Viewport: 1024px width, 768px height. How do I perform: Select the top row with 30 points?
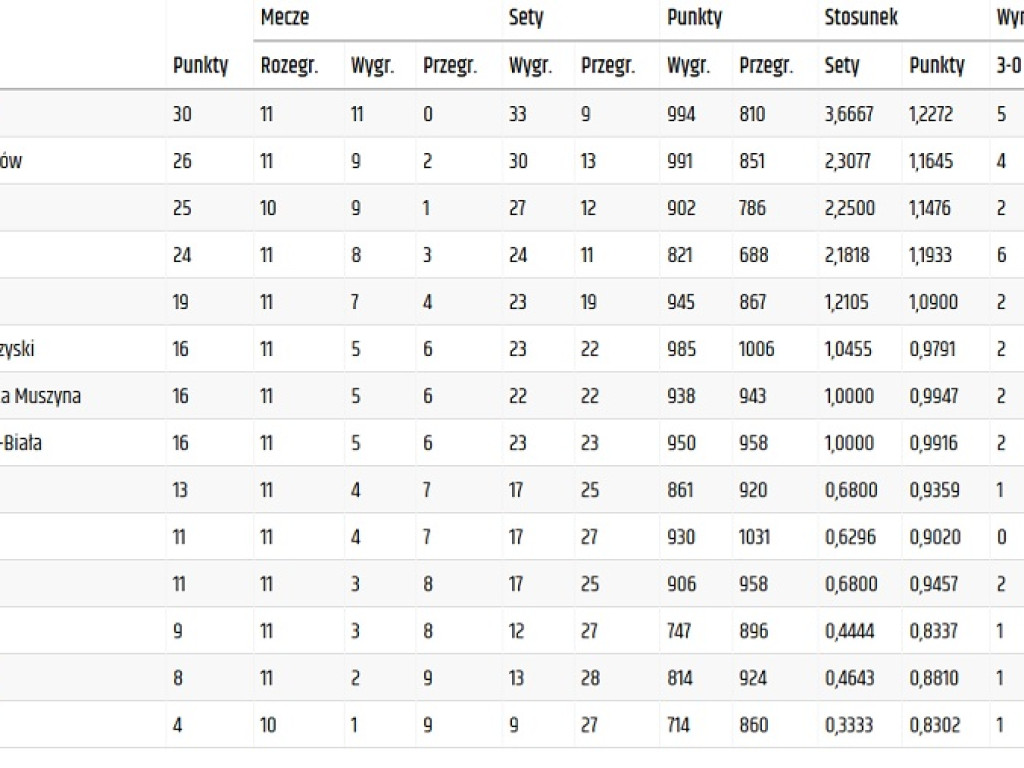pyautogui.click(x=512, y=114)
